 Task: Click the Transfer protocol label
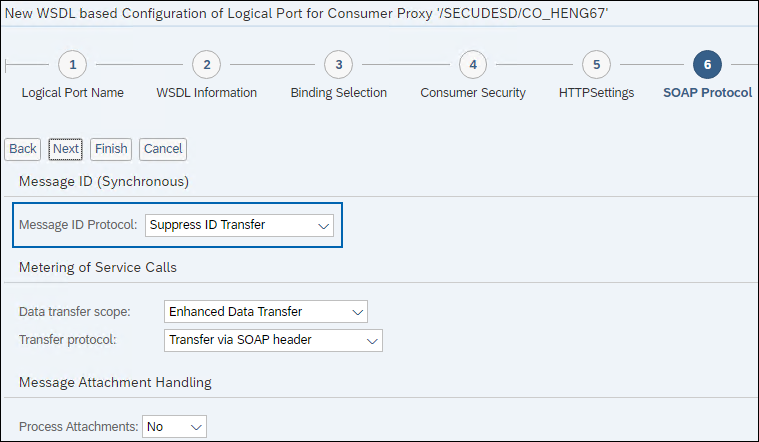[68, 340]
